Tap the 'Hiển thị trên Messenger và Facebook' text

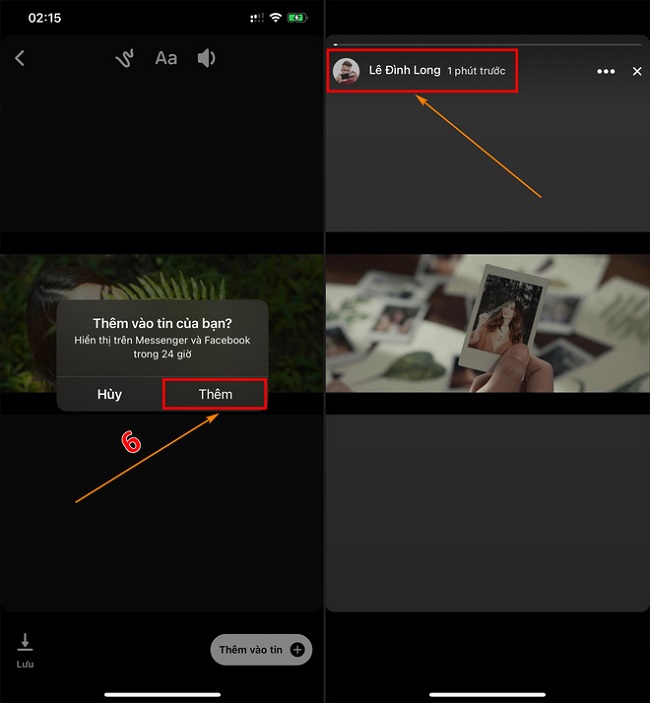pos(162,340)
